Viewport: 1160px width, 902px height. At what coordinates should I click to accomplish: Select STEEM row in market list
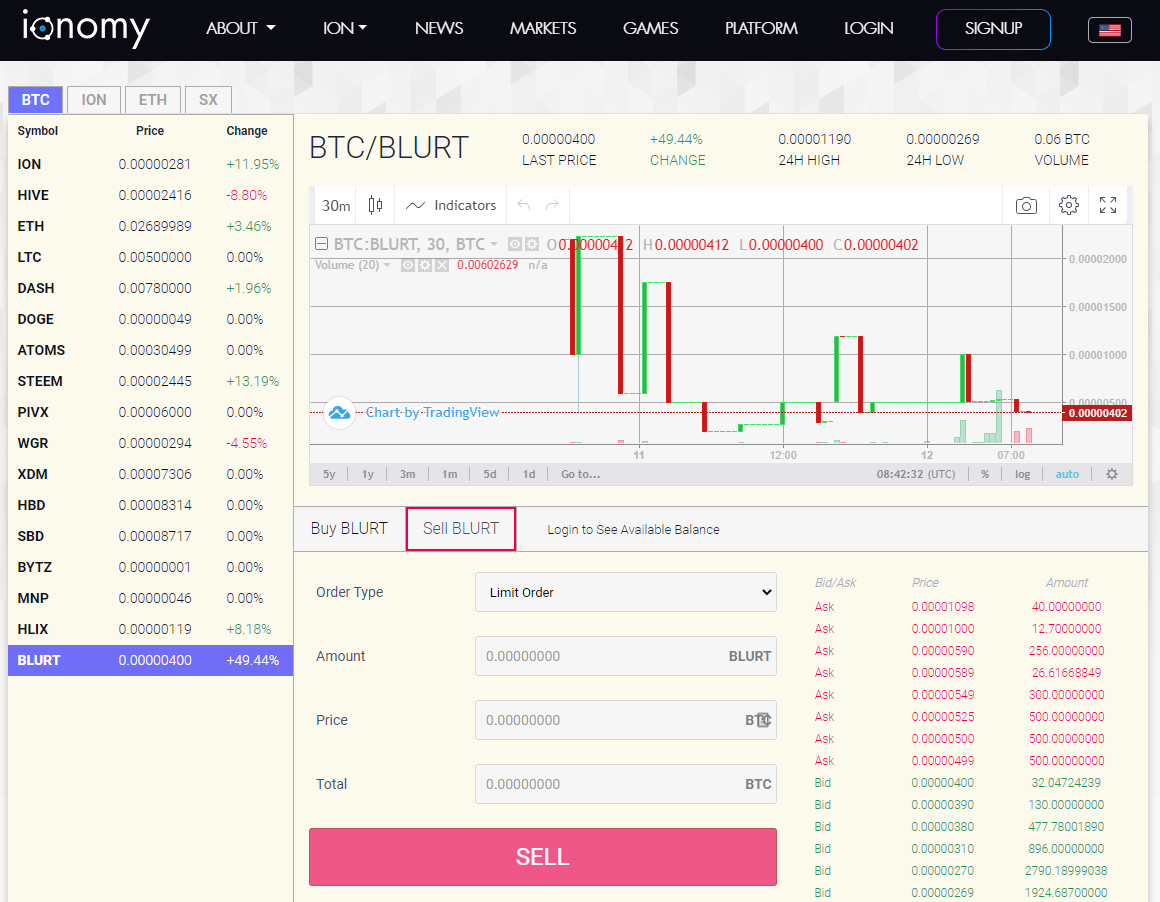click(151, 381)
